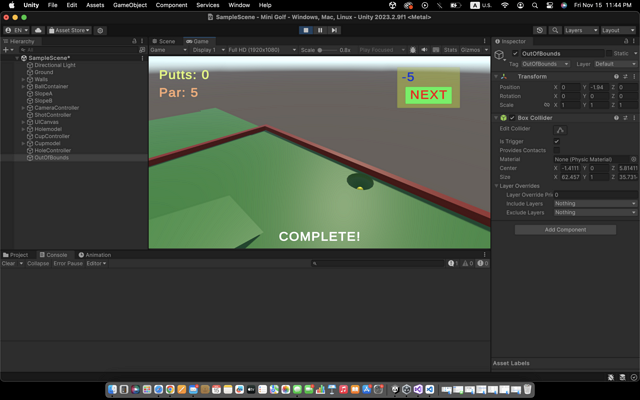Switch to the Animation tab
640x400 pixels.
95,255
